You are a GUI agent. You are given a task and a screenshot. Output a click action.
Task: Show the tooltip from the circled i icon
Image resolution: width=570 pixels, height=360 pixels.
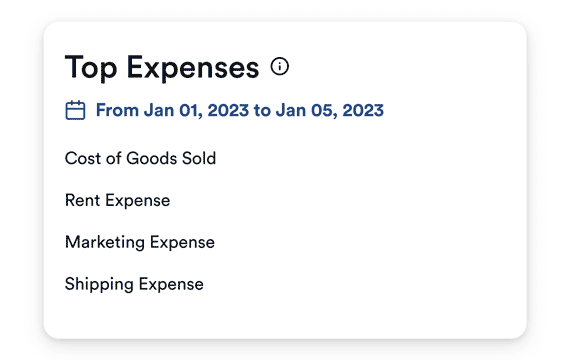point(280,67)
